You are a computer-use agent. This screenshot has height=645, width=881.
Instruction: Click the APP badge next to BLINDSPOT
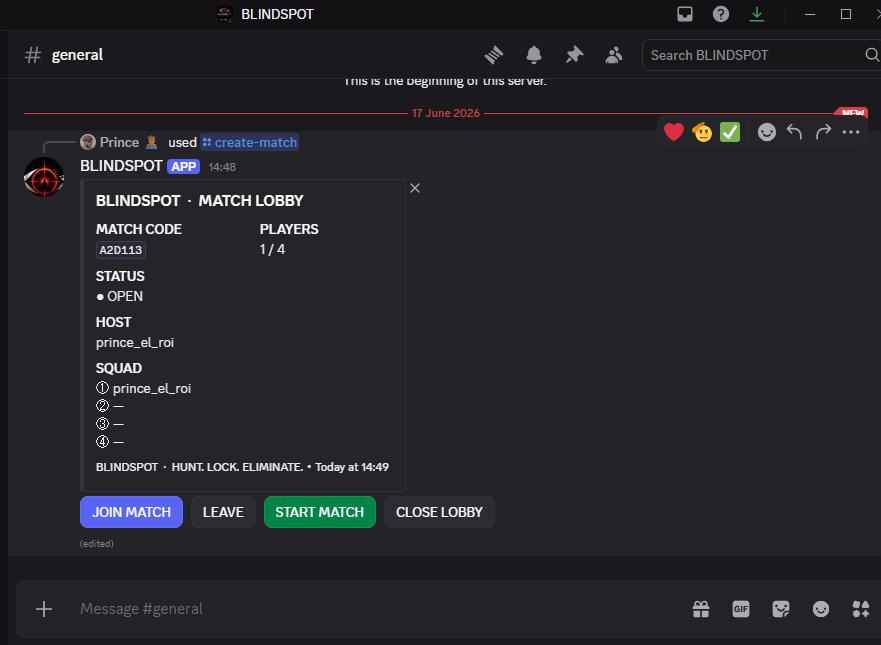[x=183, y=167]
